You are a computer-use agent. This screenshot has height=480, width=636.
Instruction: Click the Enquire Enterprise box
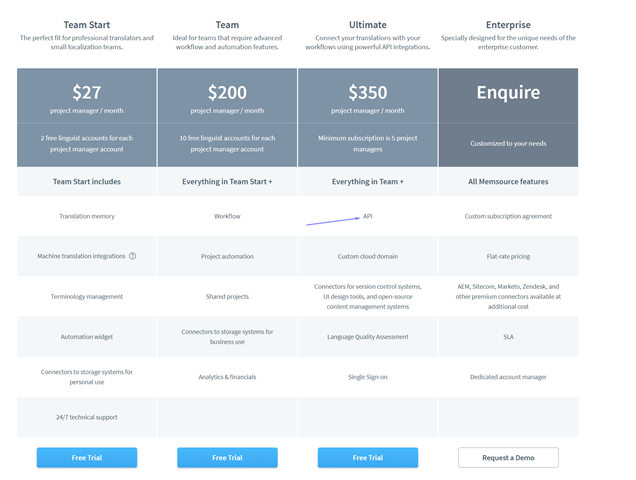point(508,93)
